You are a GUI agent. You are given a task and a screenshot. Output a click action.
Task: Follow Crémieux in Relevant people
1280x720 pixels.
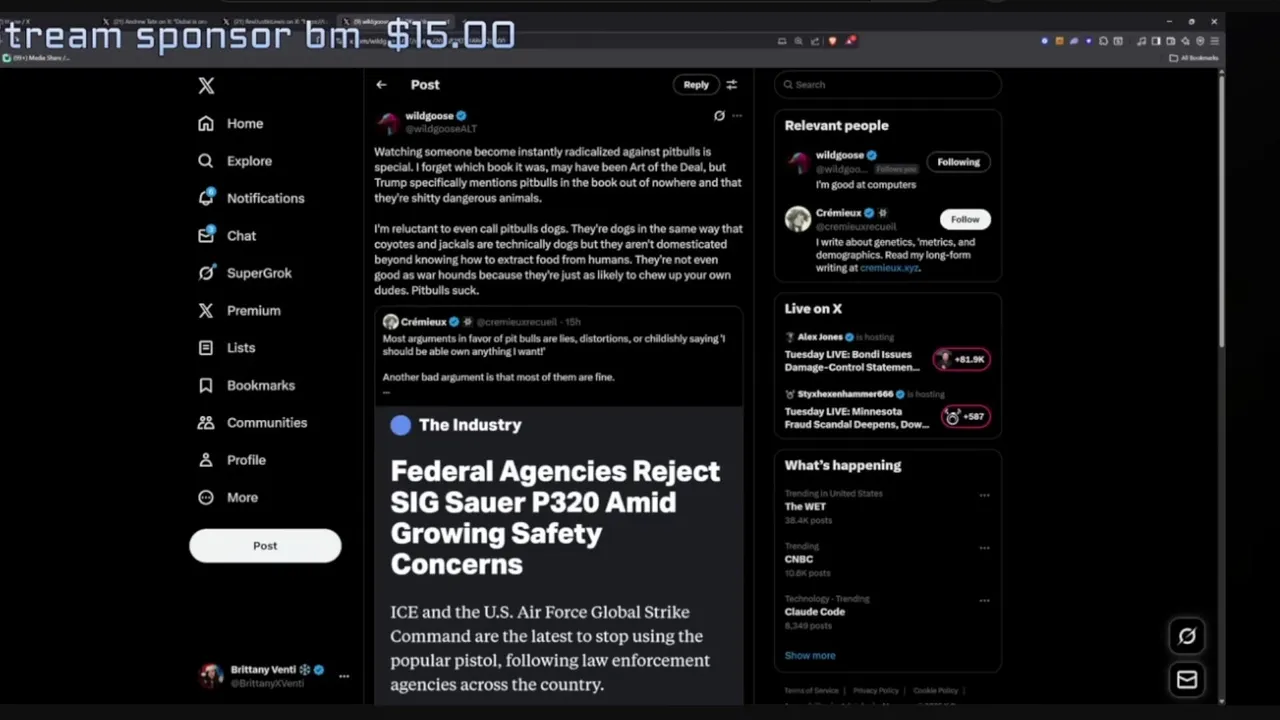(x=965, y=219)
